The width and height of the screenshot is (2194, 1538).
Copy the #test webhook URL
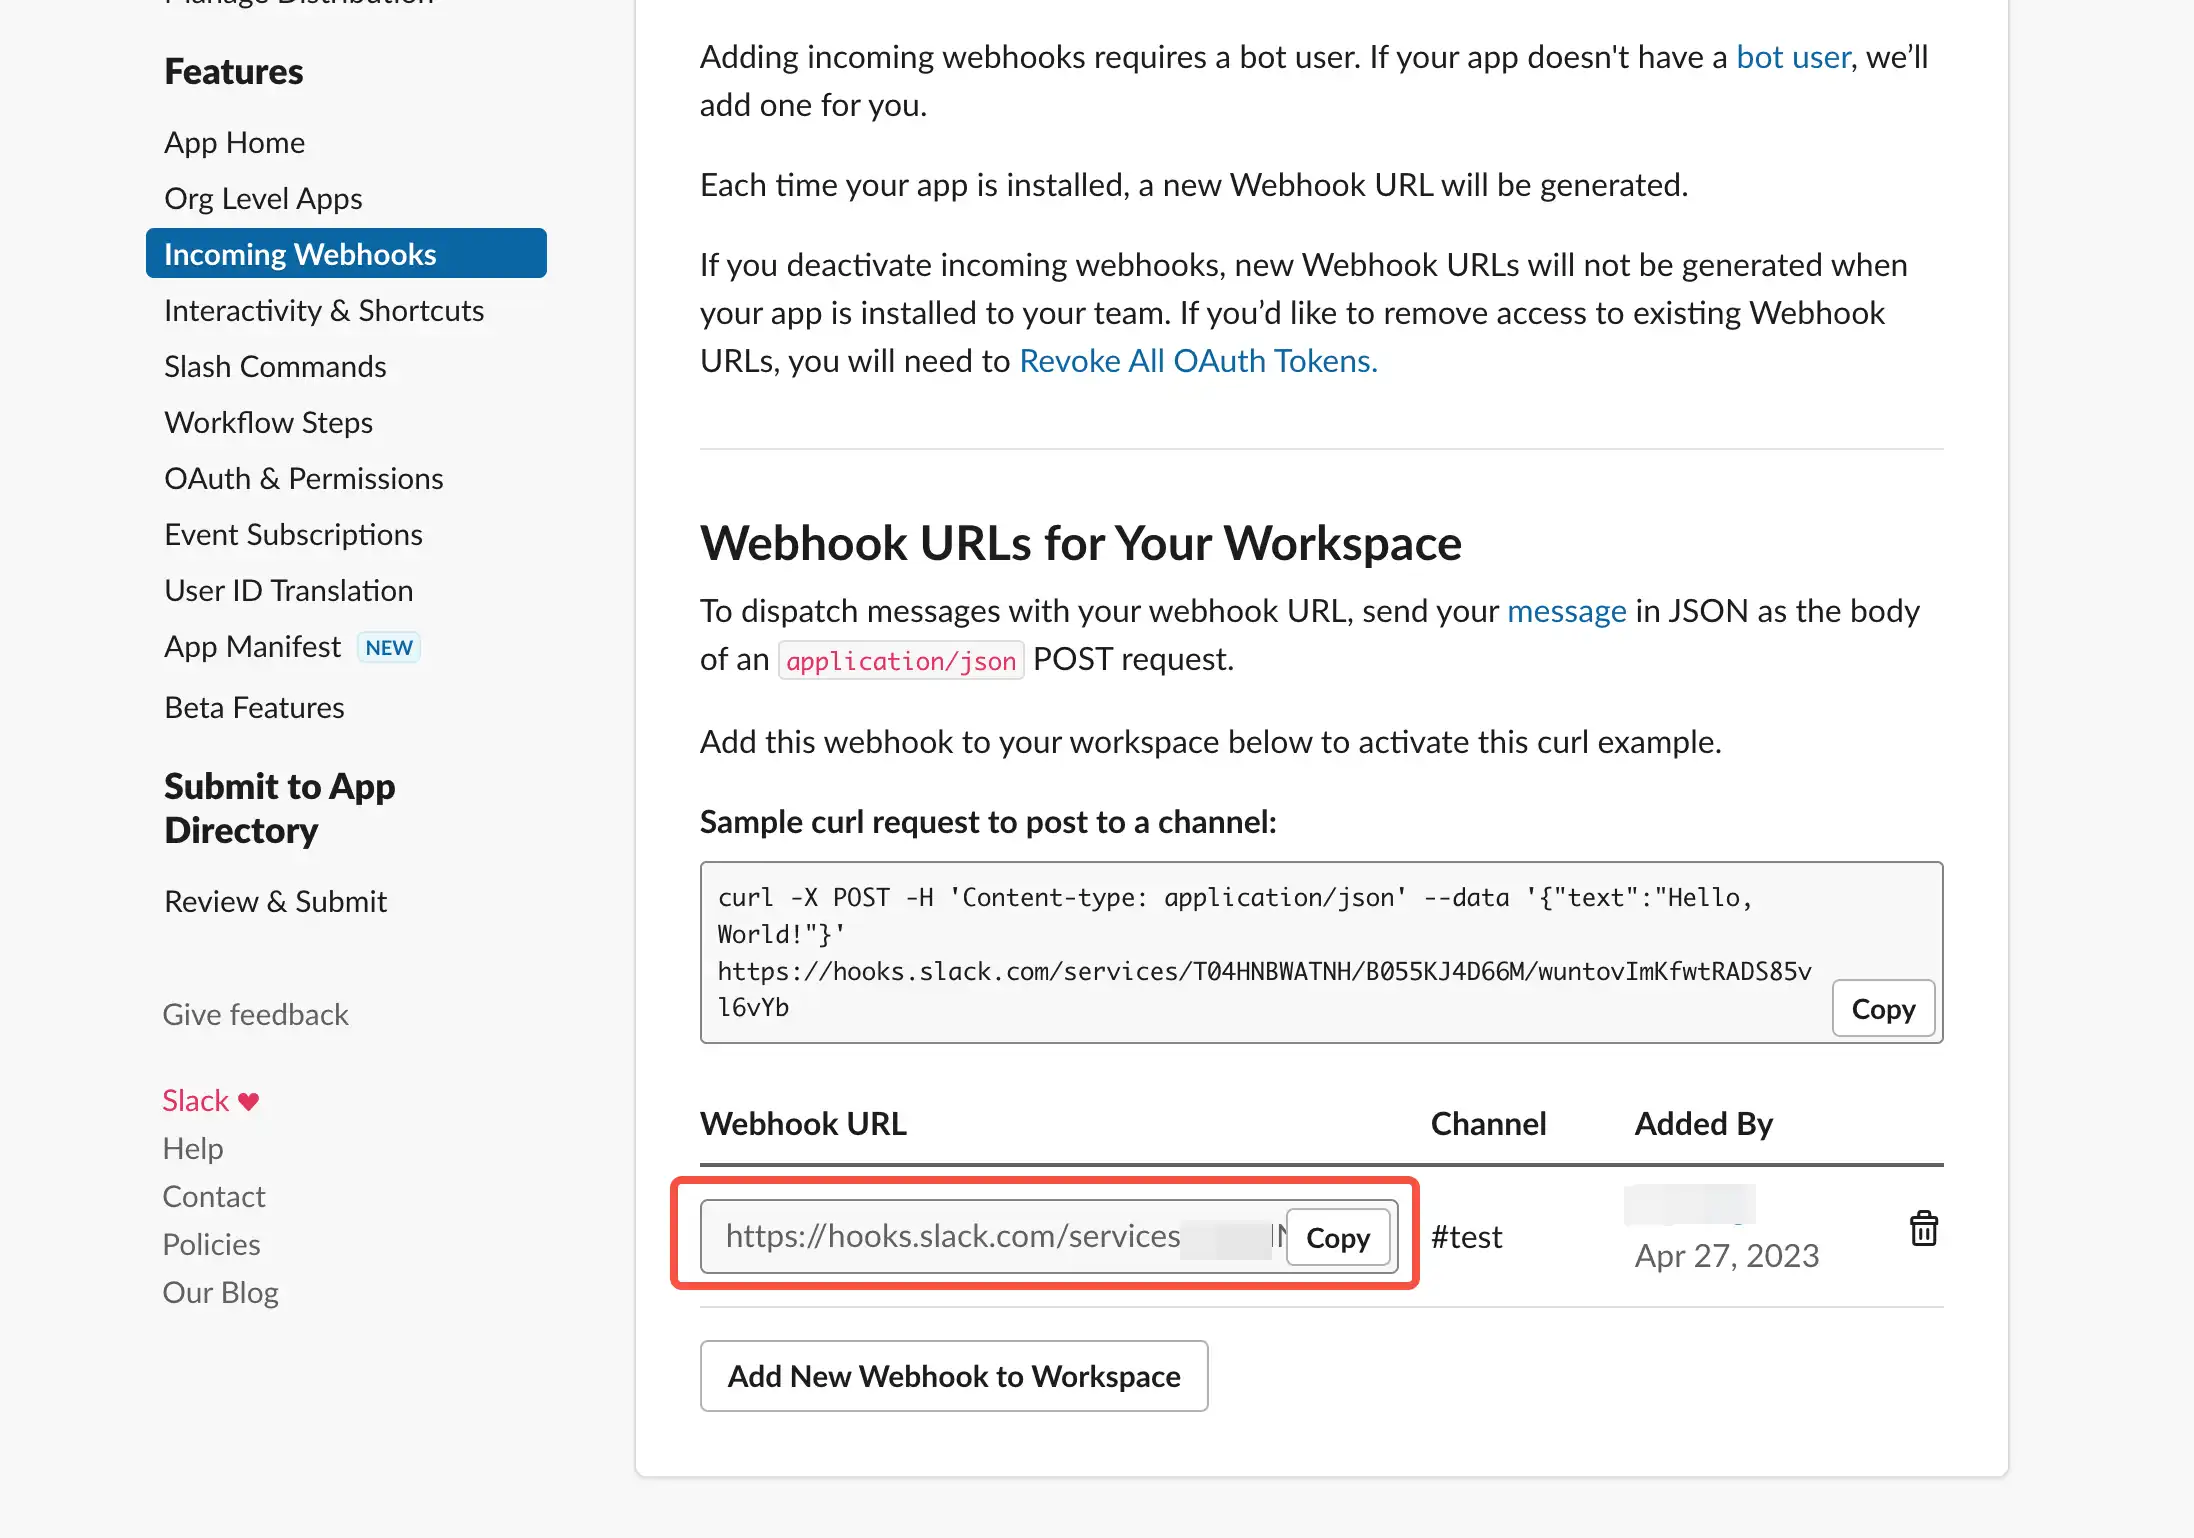pyautogui.click(x=1337, y=1237)
